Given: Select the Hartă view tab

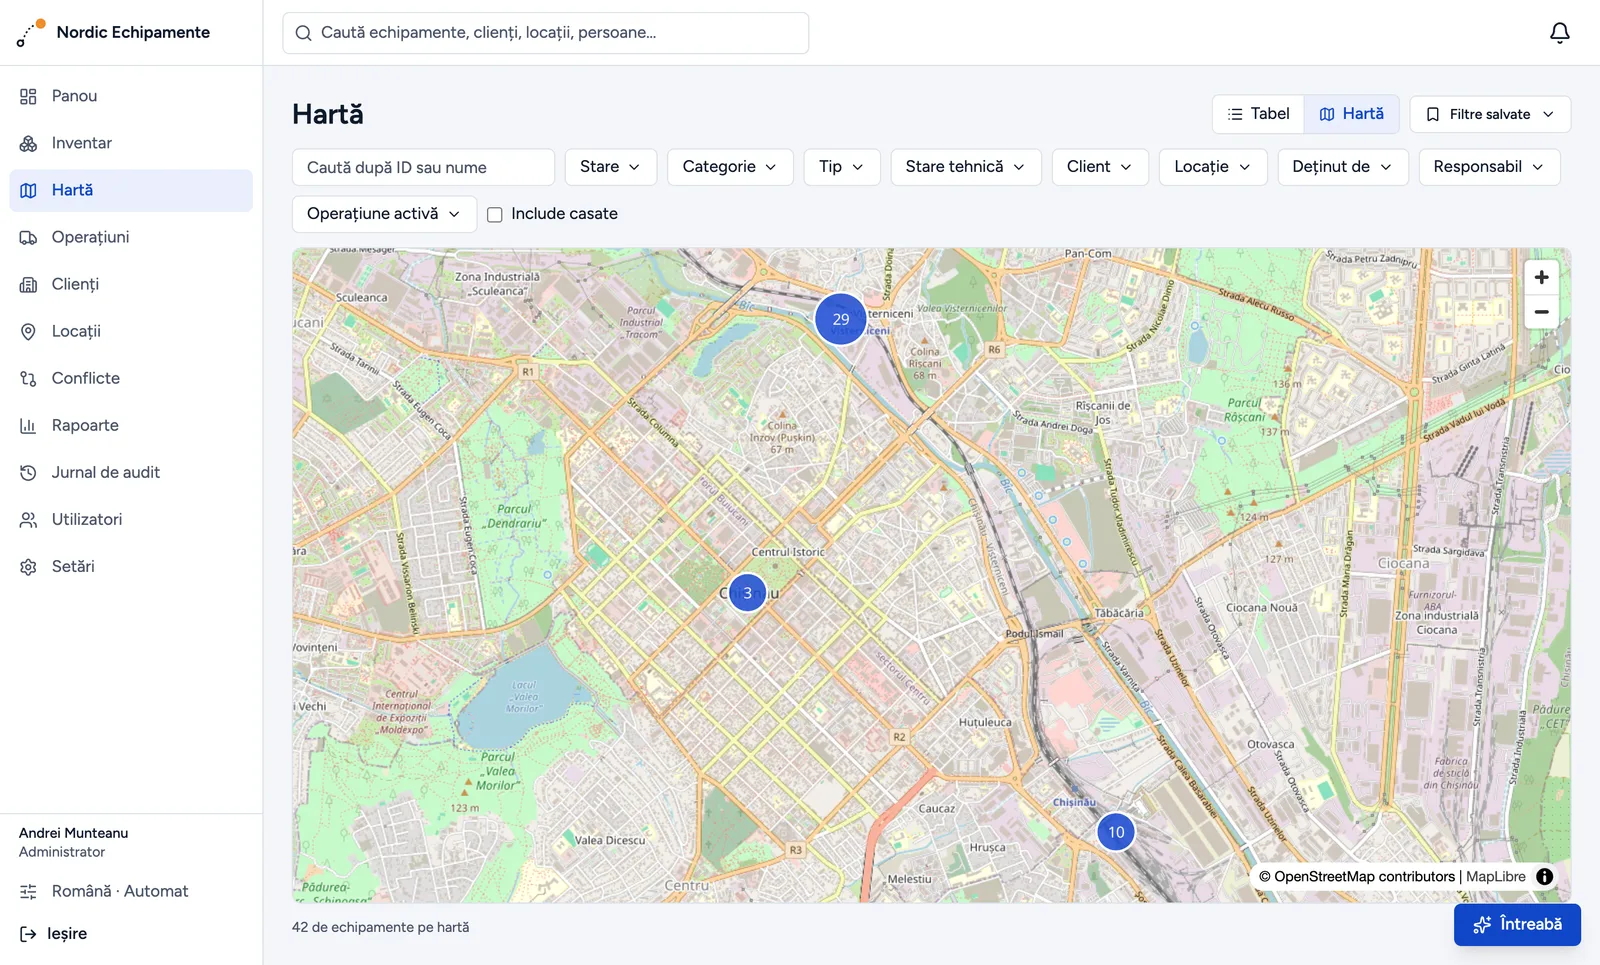Looking at the screenshot, I should click(1351, 114).
